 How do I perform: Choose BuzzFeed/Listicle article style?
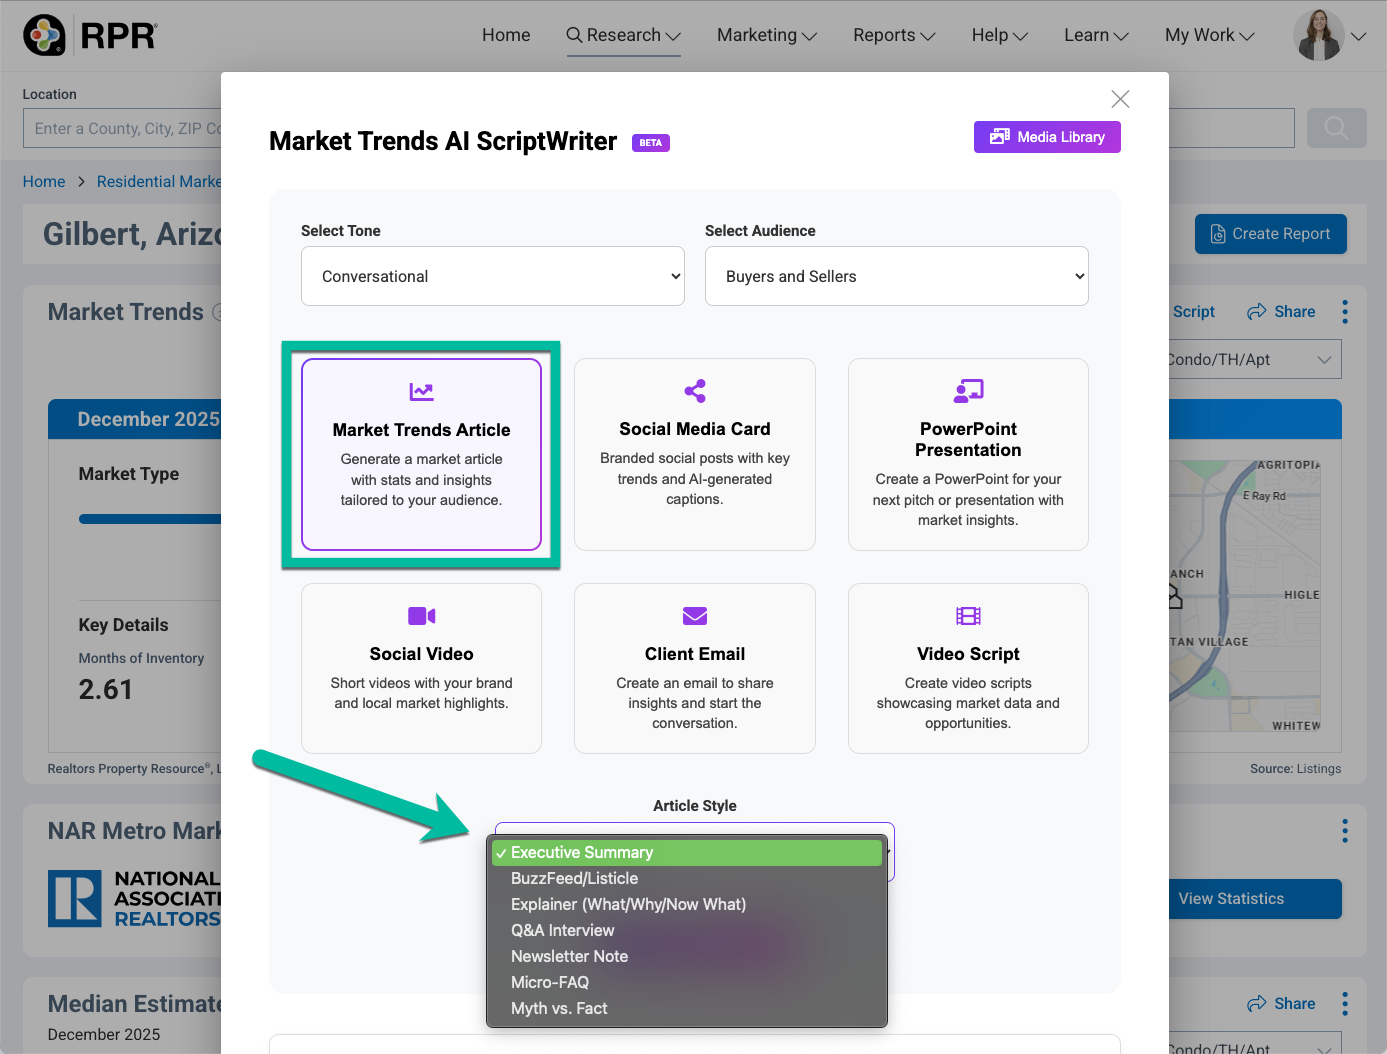pos(574,878)
